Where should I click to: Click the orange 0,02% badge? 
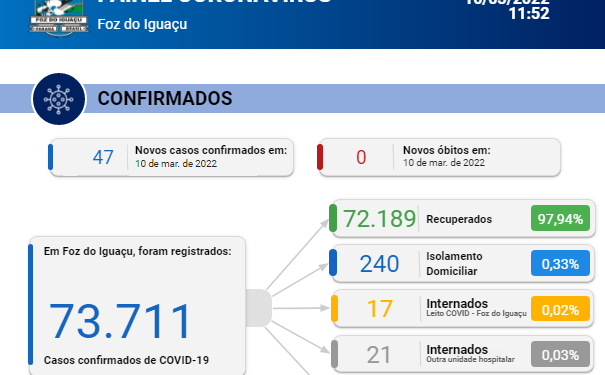click(x=560, y=309)
